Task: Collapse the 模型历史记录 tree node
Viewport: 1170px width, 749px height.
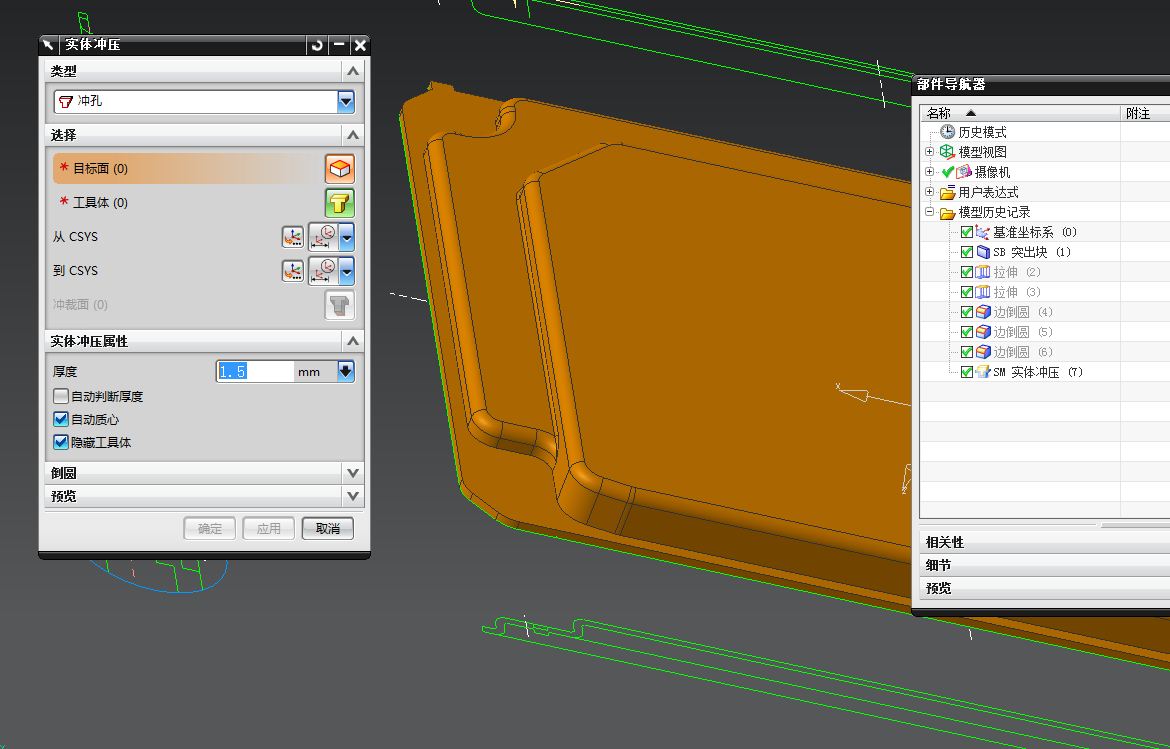Action: pyautogui.click(x=929, y=212)
